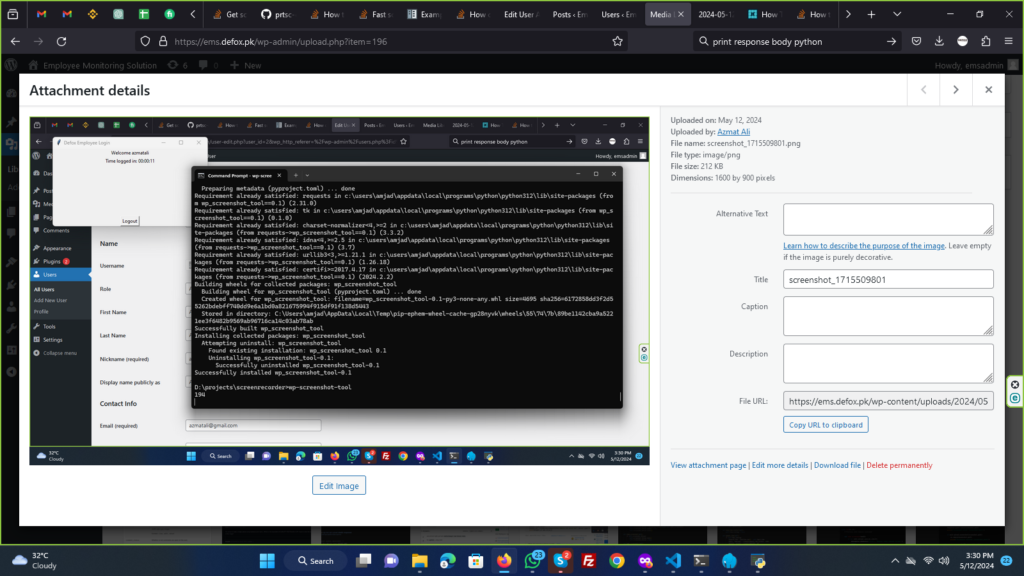Switch to the 'Users' browser tab

(x=619, y=15)
